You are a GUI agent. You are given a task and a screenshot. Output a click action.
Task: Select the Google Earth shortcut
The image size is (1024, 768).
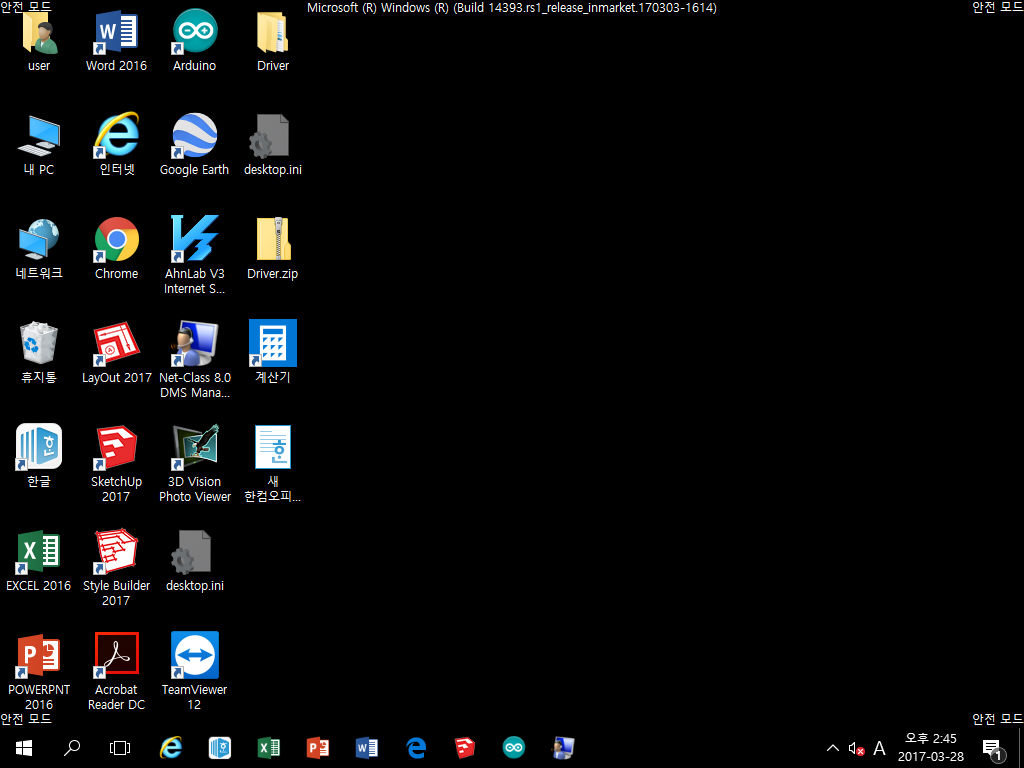coord(195,144)
